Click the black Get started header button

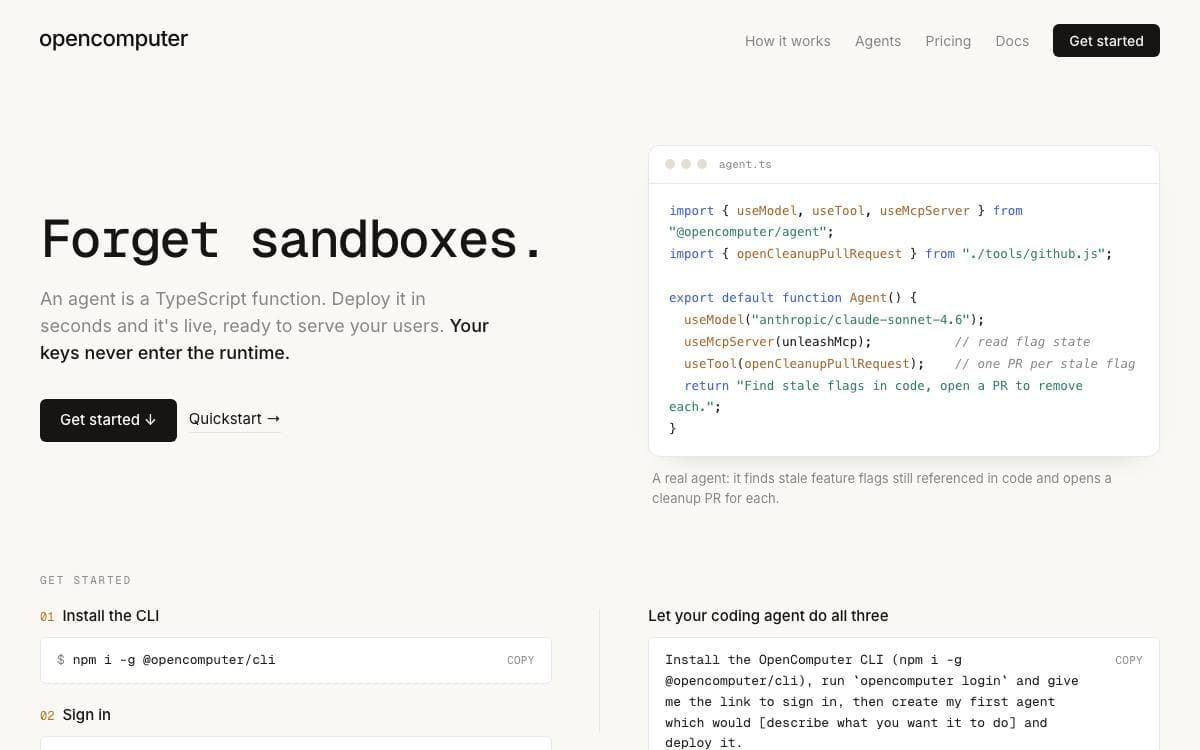(x=1106, y=41)
